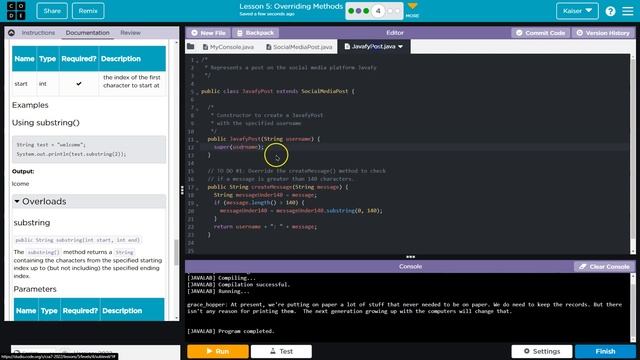Click the documentation panel scrollbar thumb
The image size is (640, 360).
176,252
